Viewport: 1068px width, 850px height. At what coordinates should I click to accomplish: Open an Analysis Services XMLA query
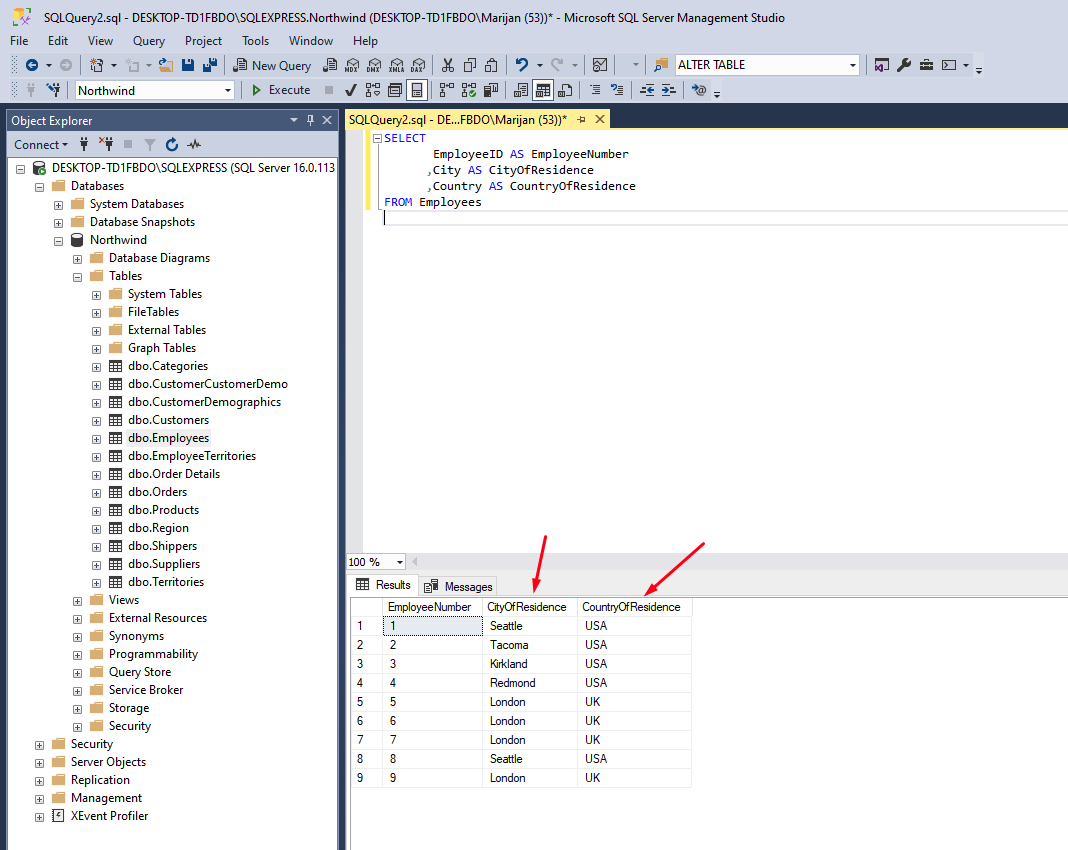point(396,65)
